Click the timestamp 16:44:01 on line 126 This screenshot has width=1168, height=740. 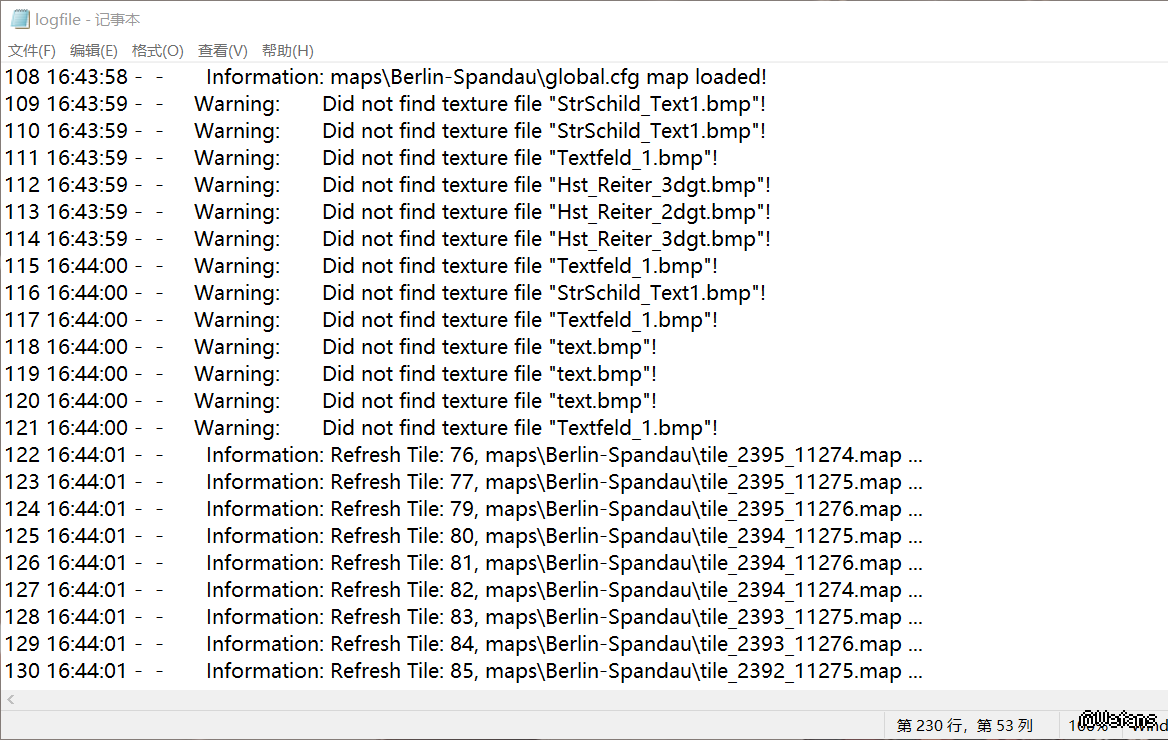click(x=87, y=563)
